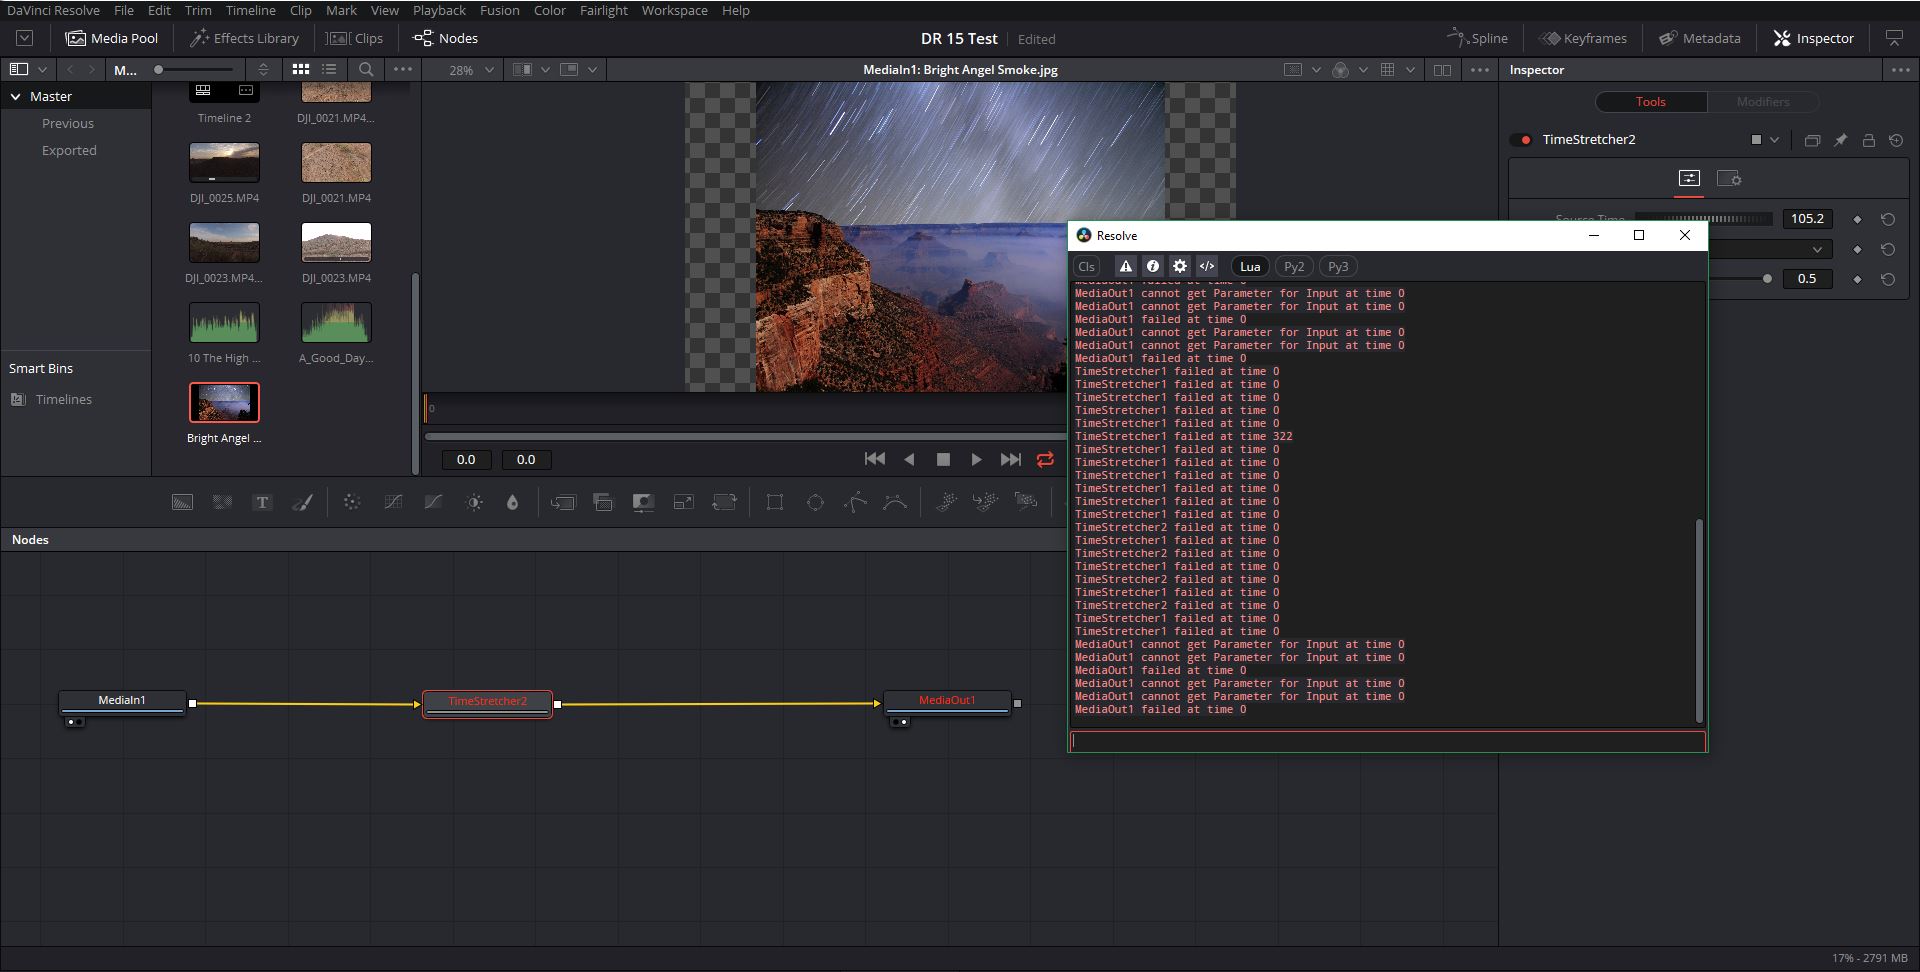Viewport: 1920px width, 972px height.
Task: Pin the TimeStretcher2 inspector panel
Action: point(1840,140)
